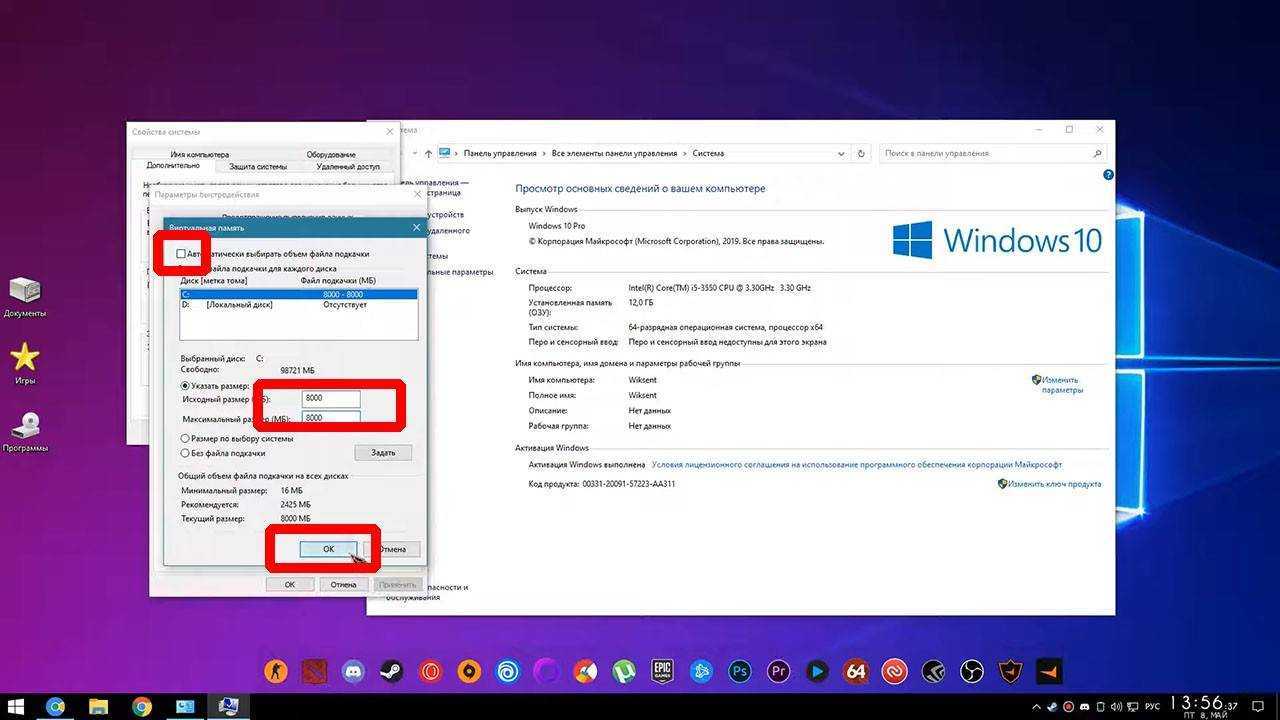Click 'Панель управления' in the address breadcrumb
This screenshot has width=1280, height=720.
[500, 153]
